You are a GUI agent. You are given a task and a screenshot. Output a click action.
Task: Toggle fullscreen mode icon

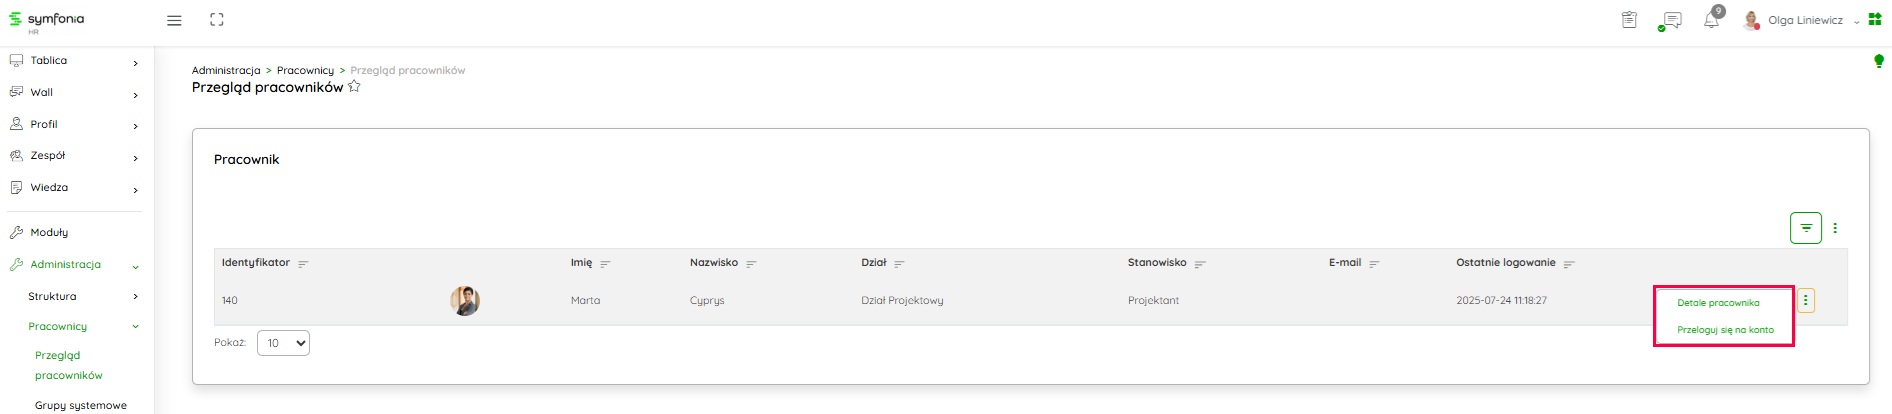pyautogui.click(x=217, y=20)
